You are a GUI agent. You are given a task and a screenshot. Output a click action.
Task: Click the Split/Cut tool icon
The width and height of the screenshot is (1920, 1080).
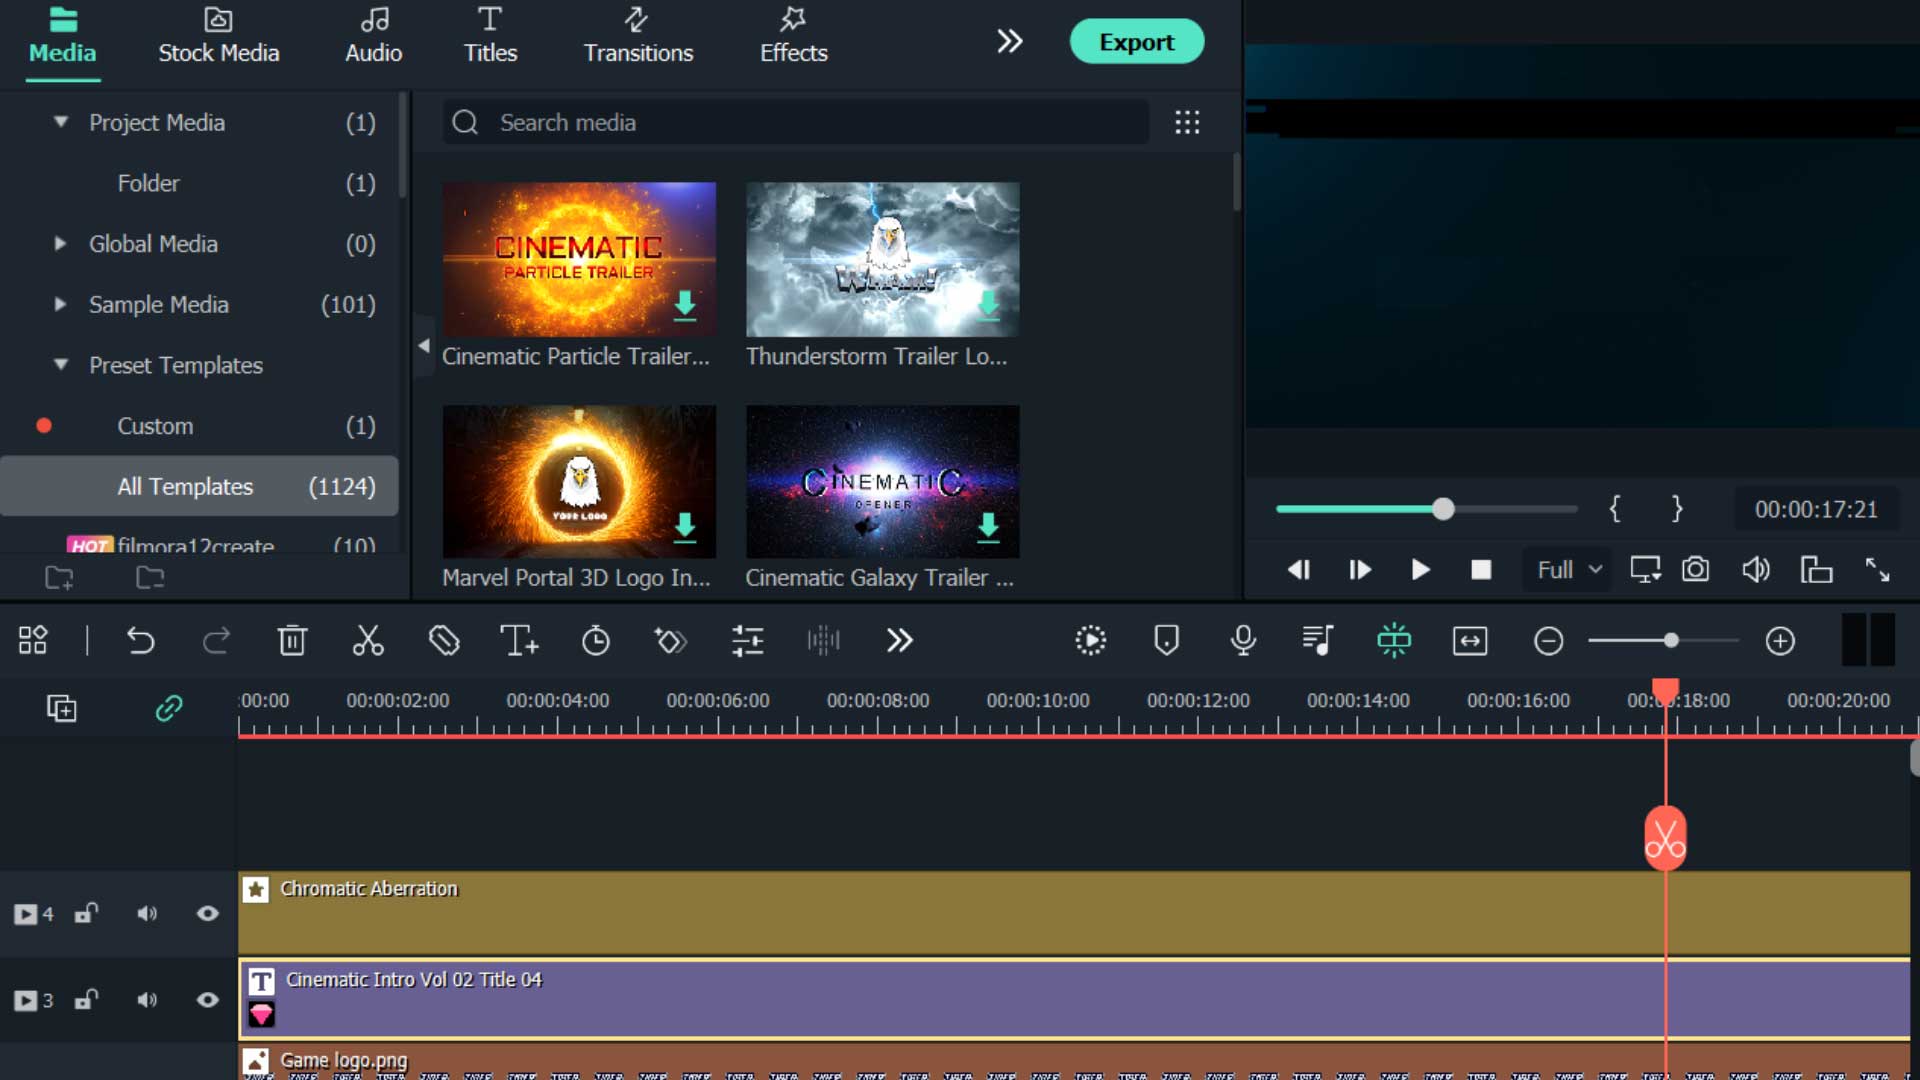pos(368,641)
